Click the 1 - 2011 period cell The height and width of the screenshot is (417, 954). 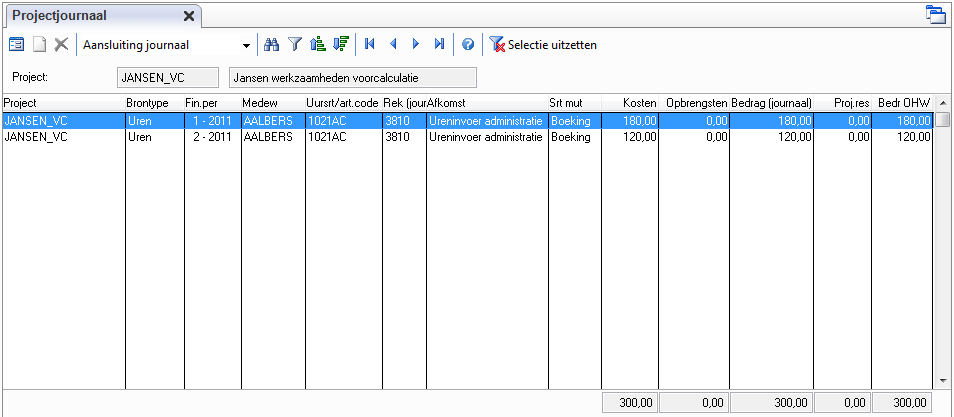point(212,121)
